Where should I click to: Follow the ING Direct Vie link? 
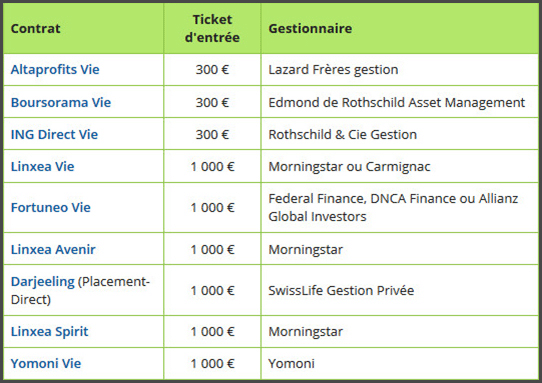click(x=54, y=134)
